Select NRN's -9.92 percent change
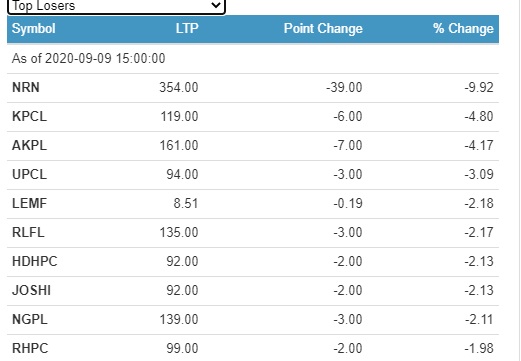 479,88
